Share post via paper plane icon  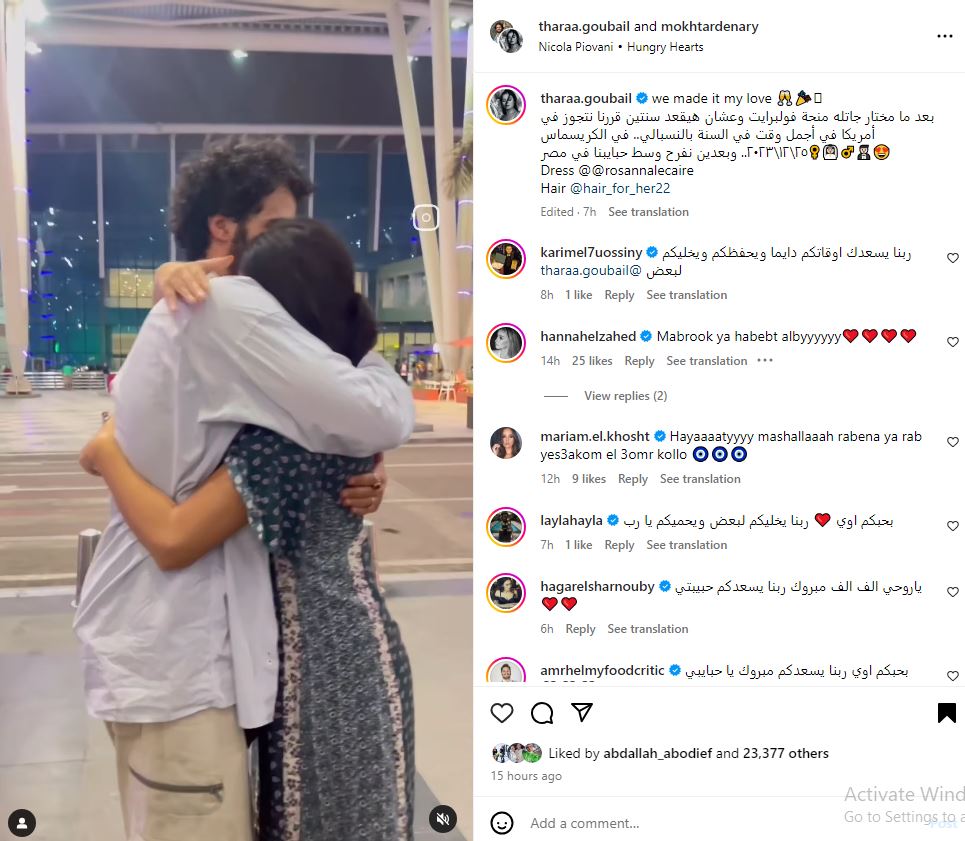click(582, 712)
